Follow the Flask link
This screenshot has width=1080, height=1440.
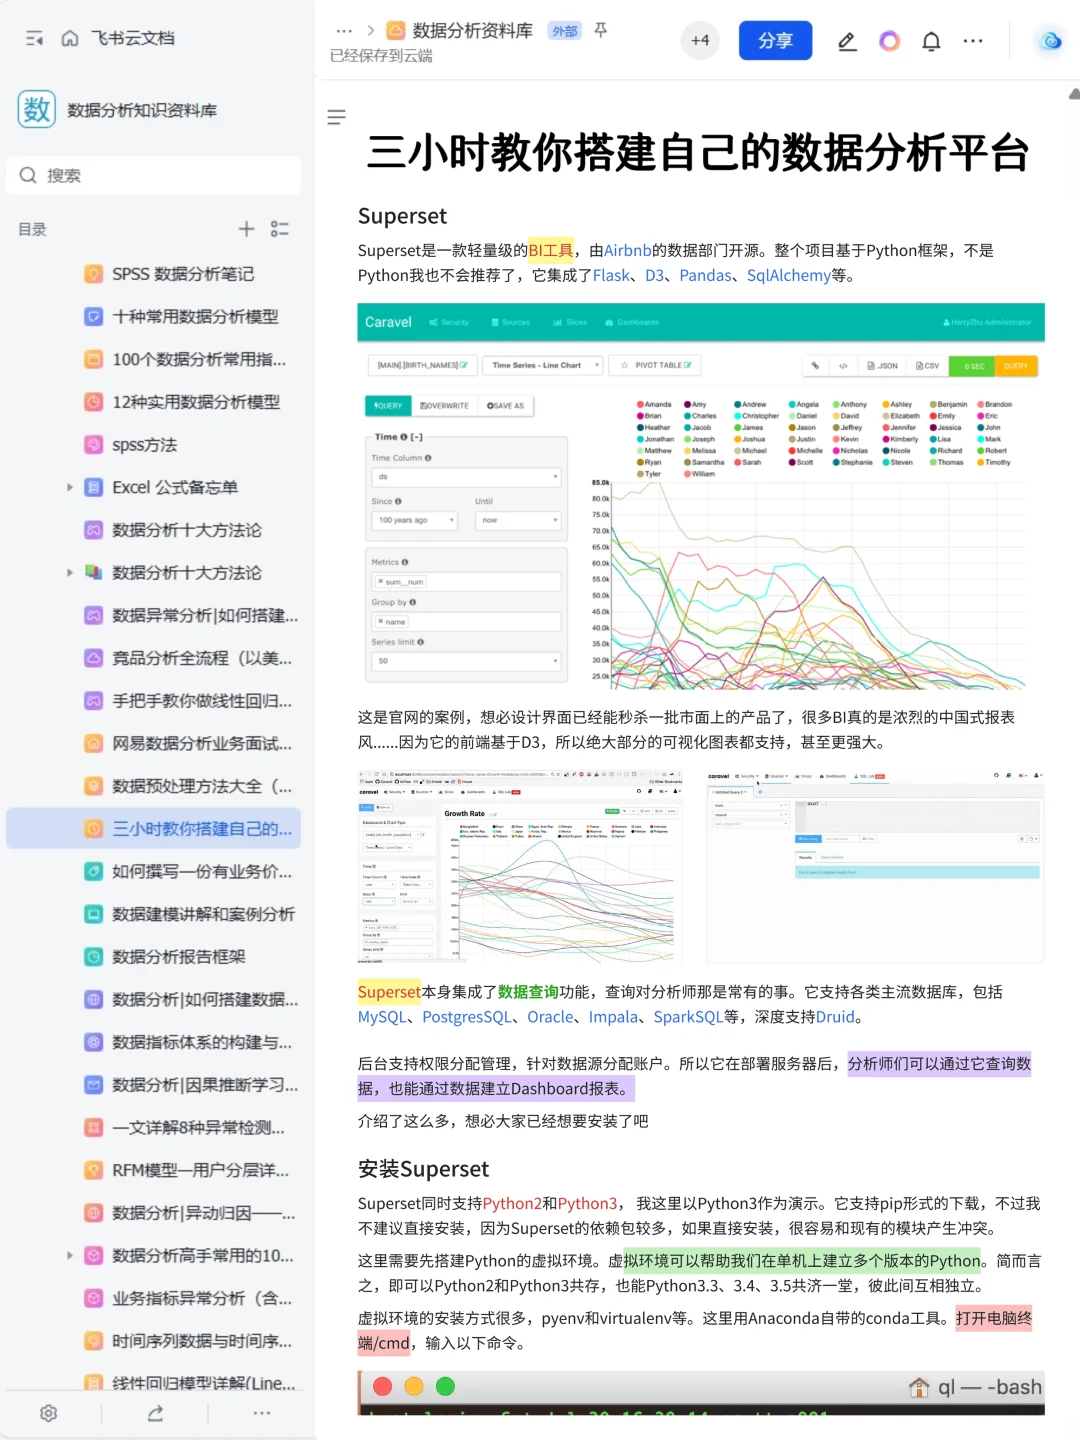[x=611, y=275]
